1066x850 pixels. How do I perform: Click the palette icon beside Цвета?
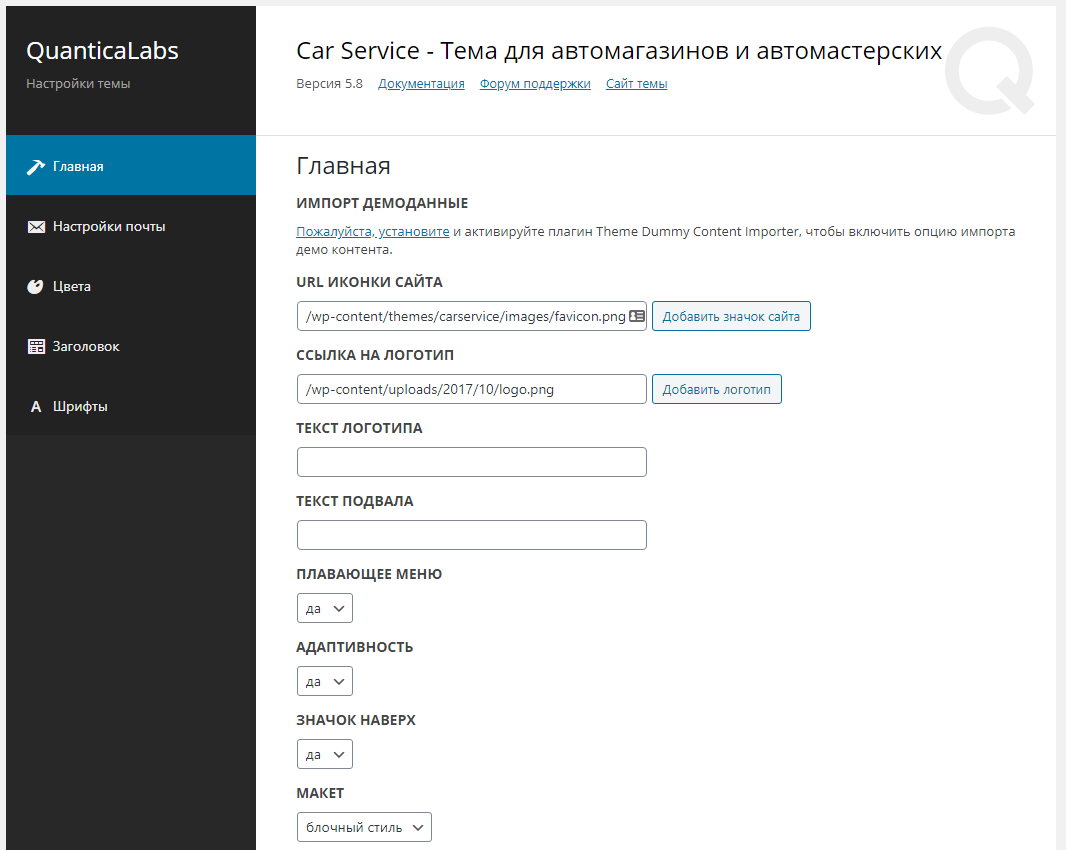tap(35, 286)
